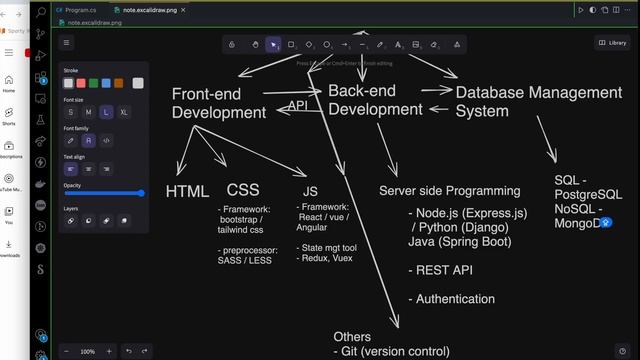Screen dimensions: 640x360
Task: Redo the last canvas action
Action: 144,351
